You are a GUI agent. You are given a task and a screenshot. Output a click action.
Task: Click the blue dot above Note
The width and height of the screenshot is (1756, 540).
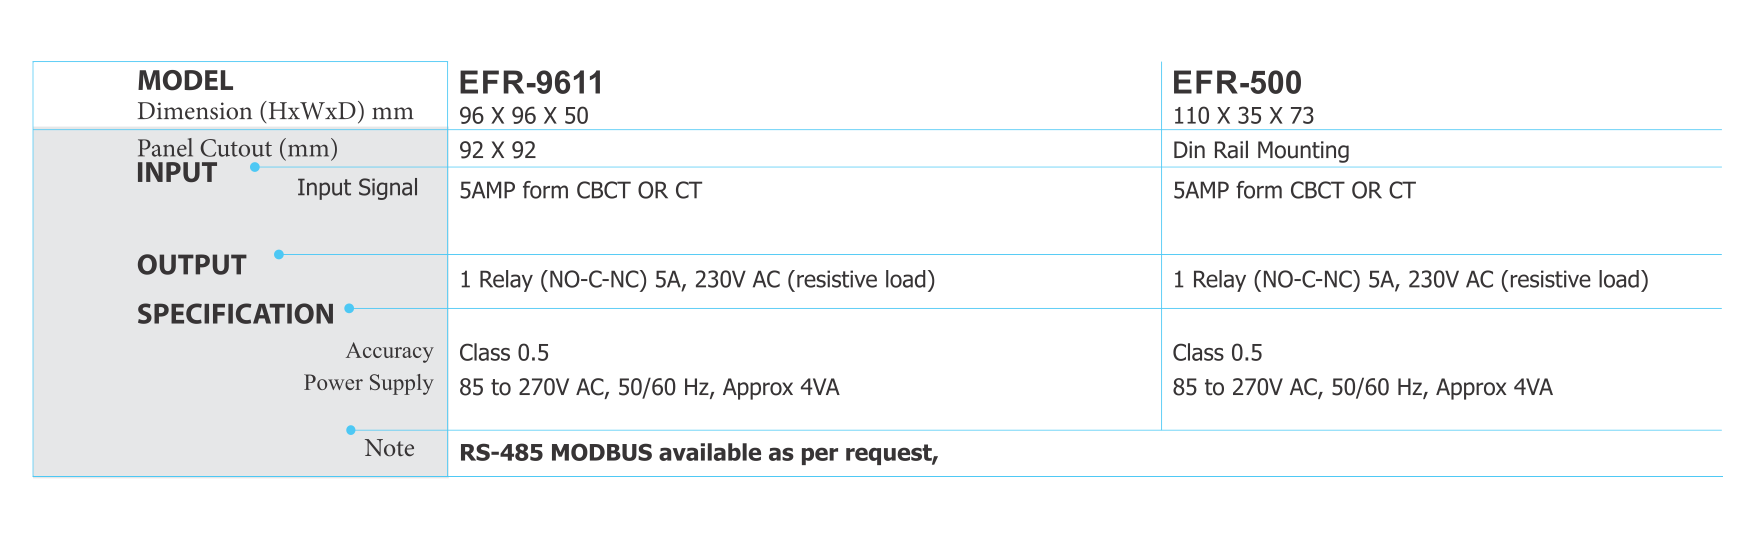351,430
